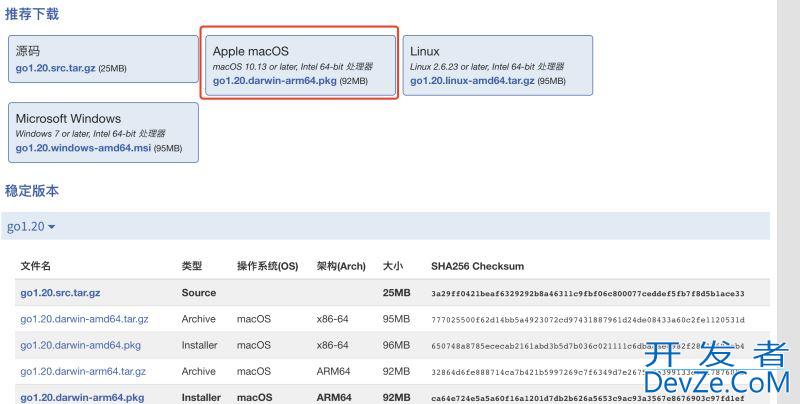800x404 pixels.
Task: Click the 类型 column header
Action: tap(192, 266)
